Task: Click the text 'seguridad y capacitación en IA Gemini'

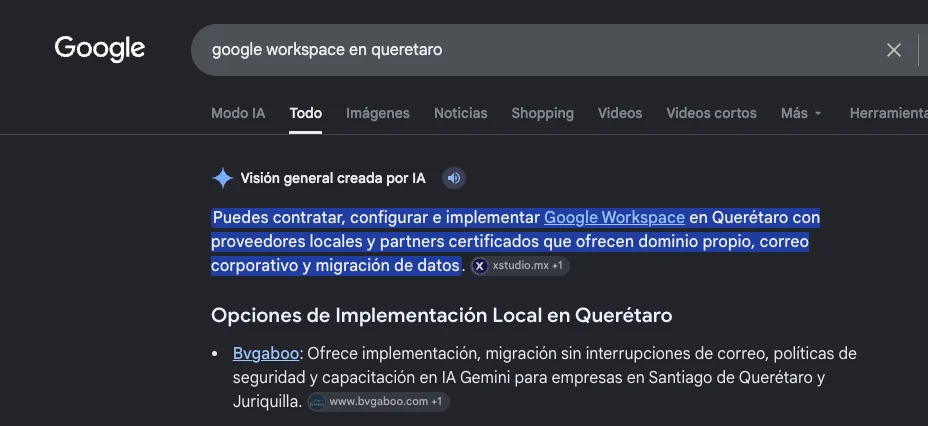Action: pyautogui.click(x=349, y=378)
